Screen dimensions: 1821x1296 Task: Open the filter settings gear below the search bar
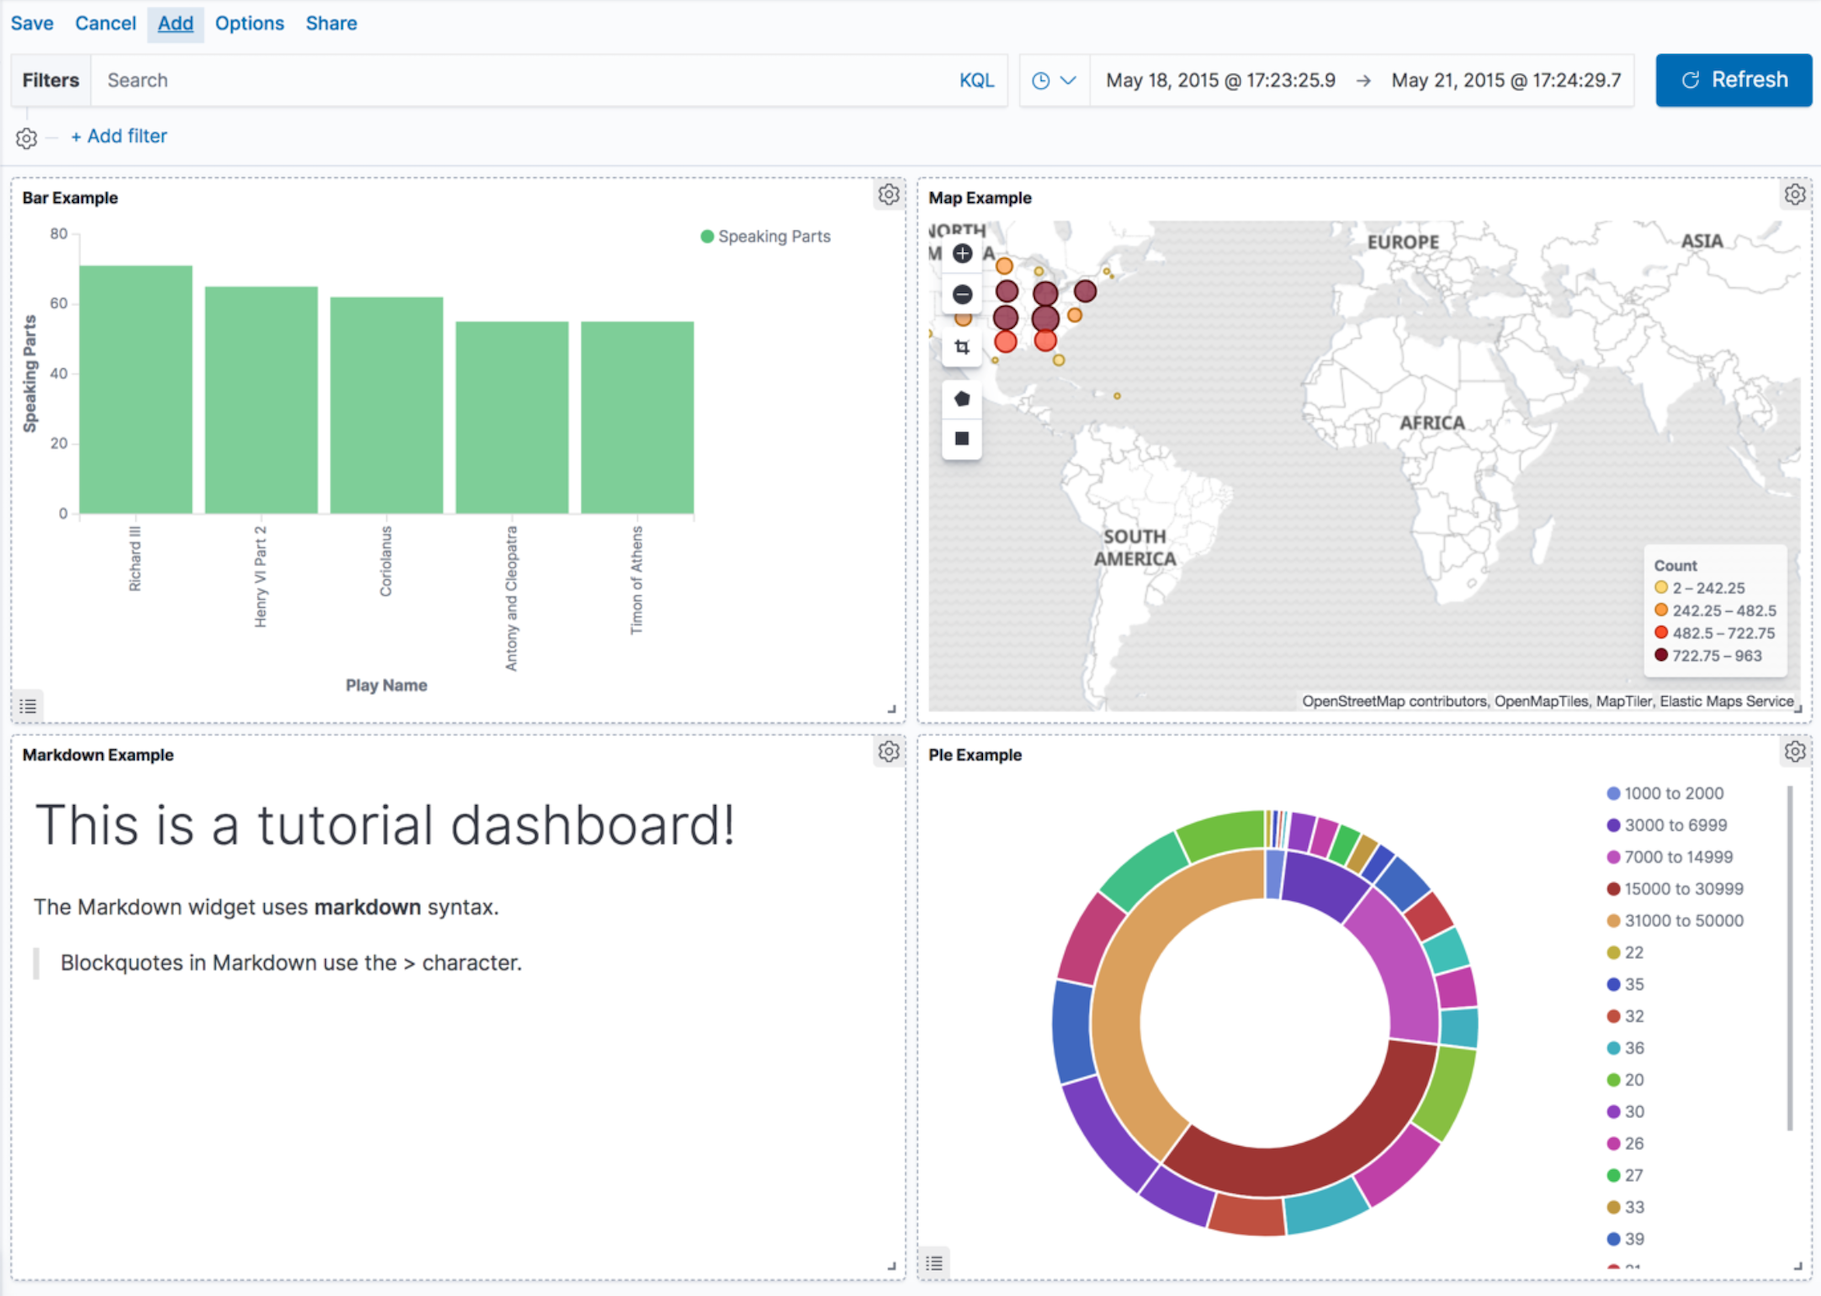[x=26, y=137]
